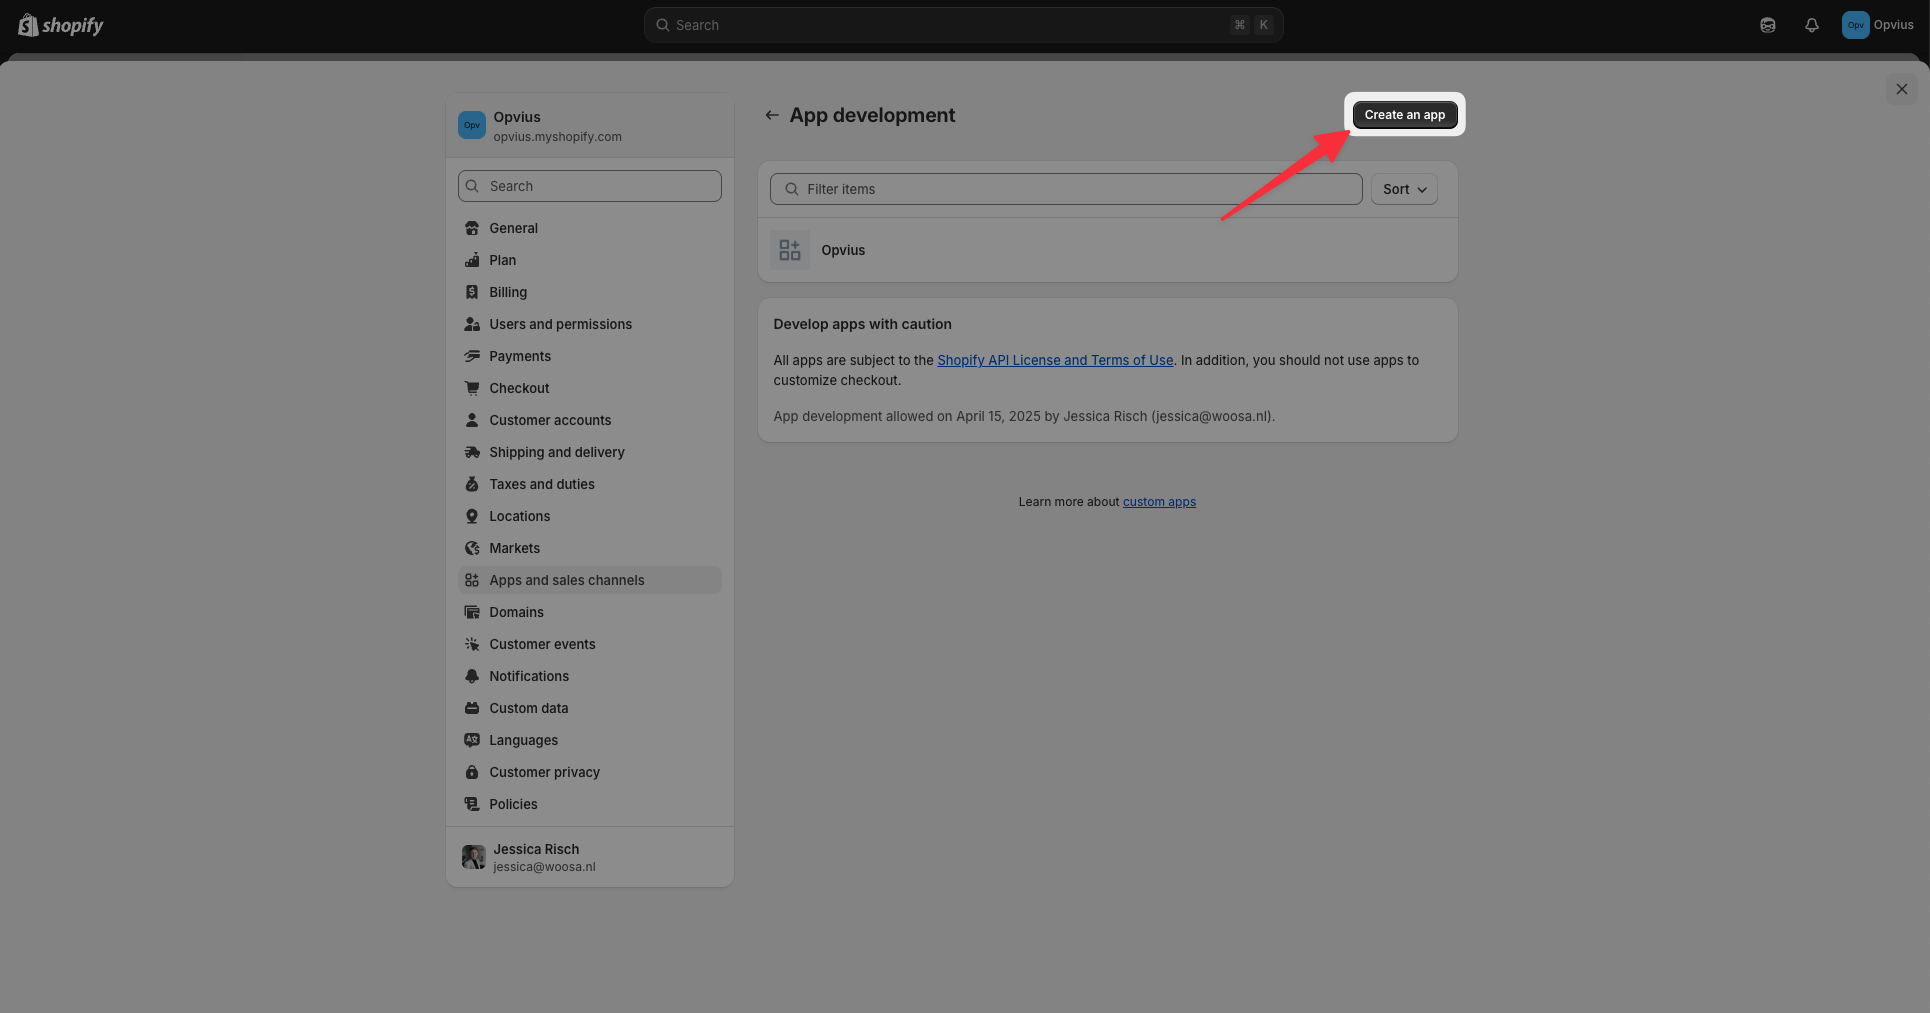Click the Billing receipt icon
The image size is (1930, 1013).
pos(472,292)
